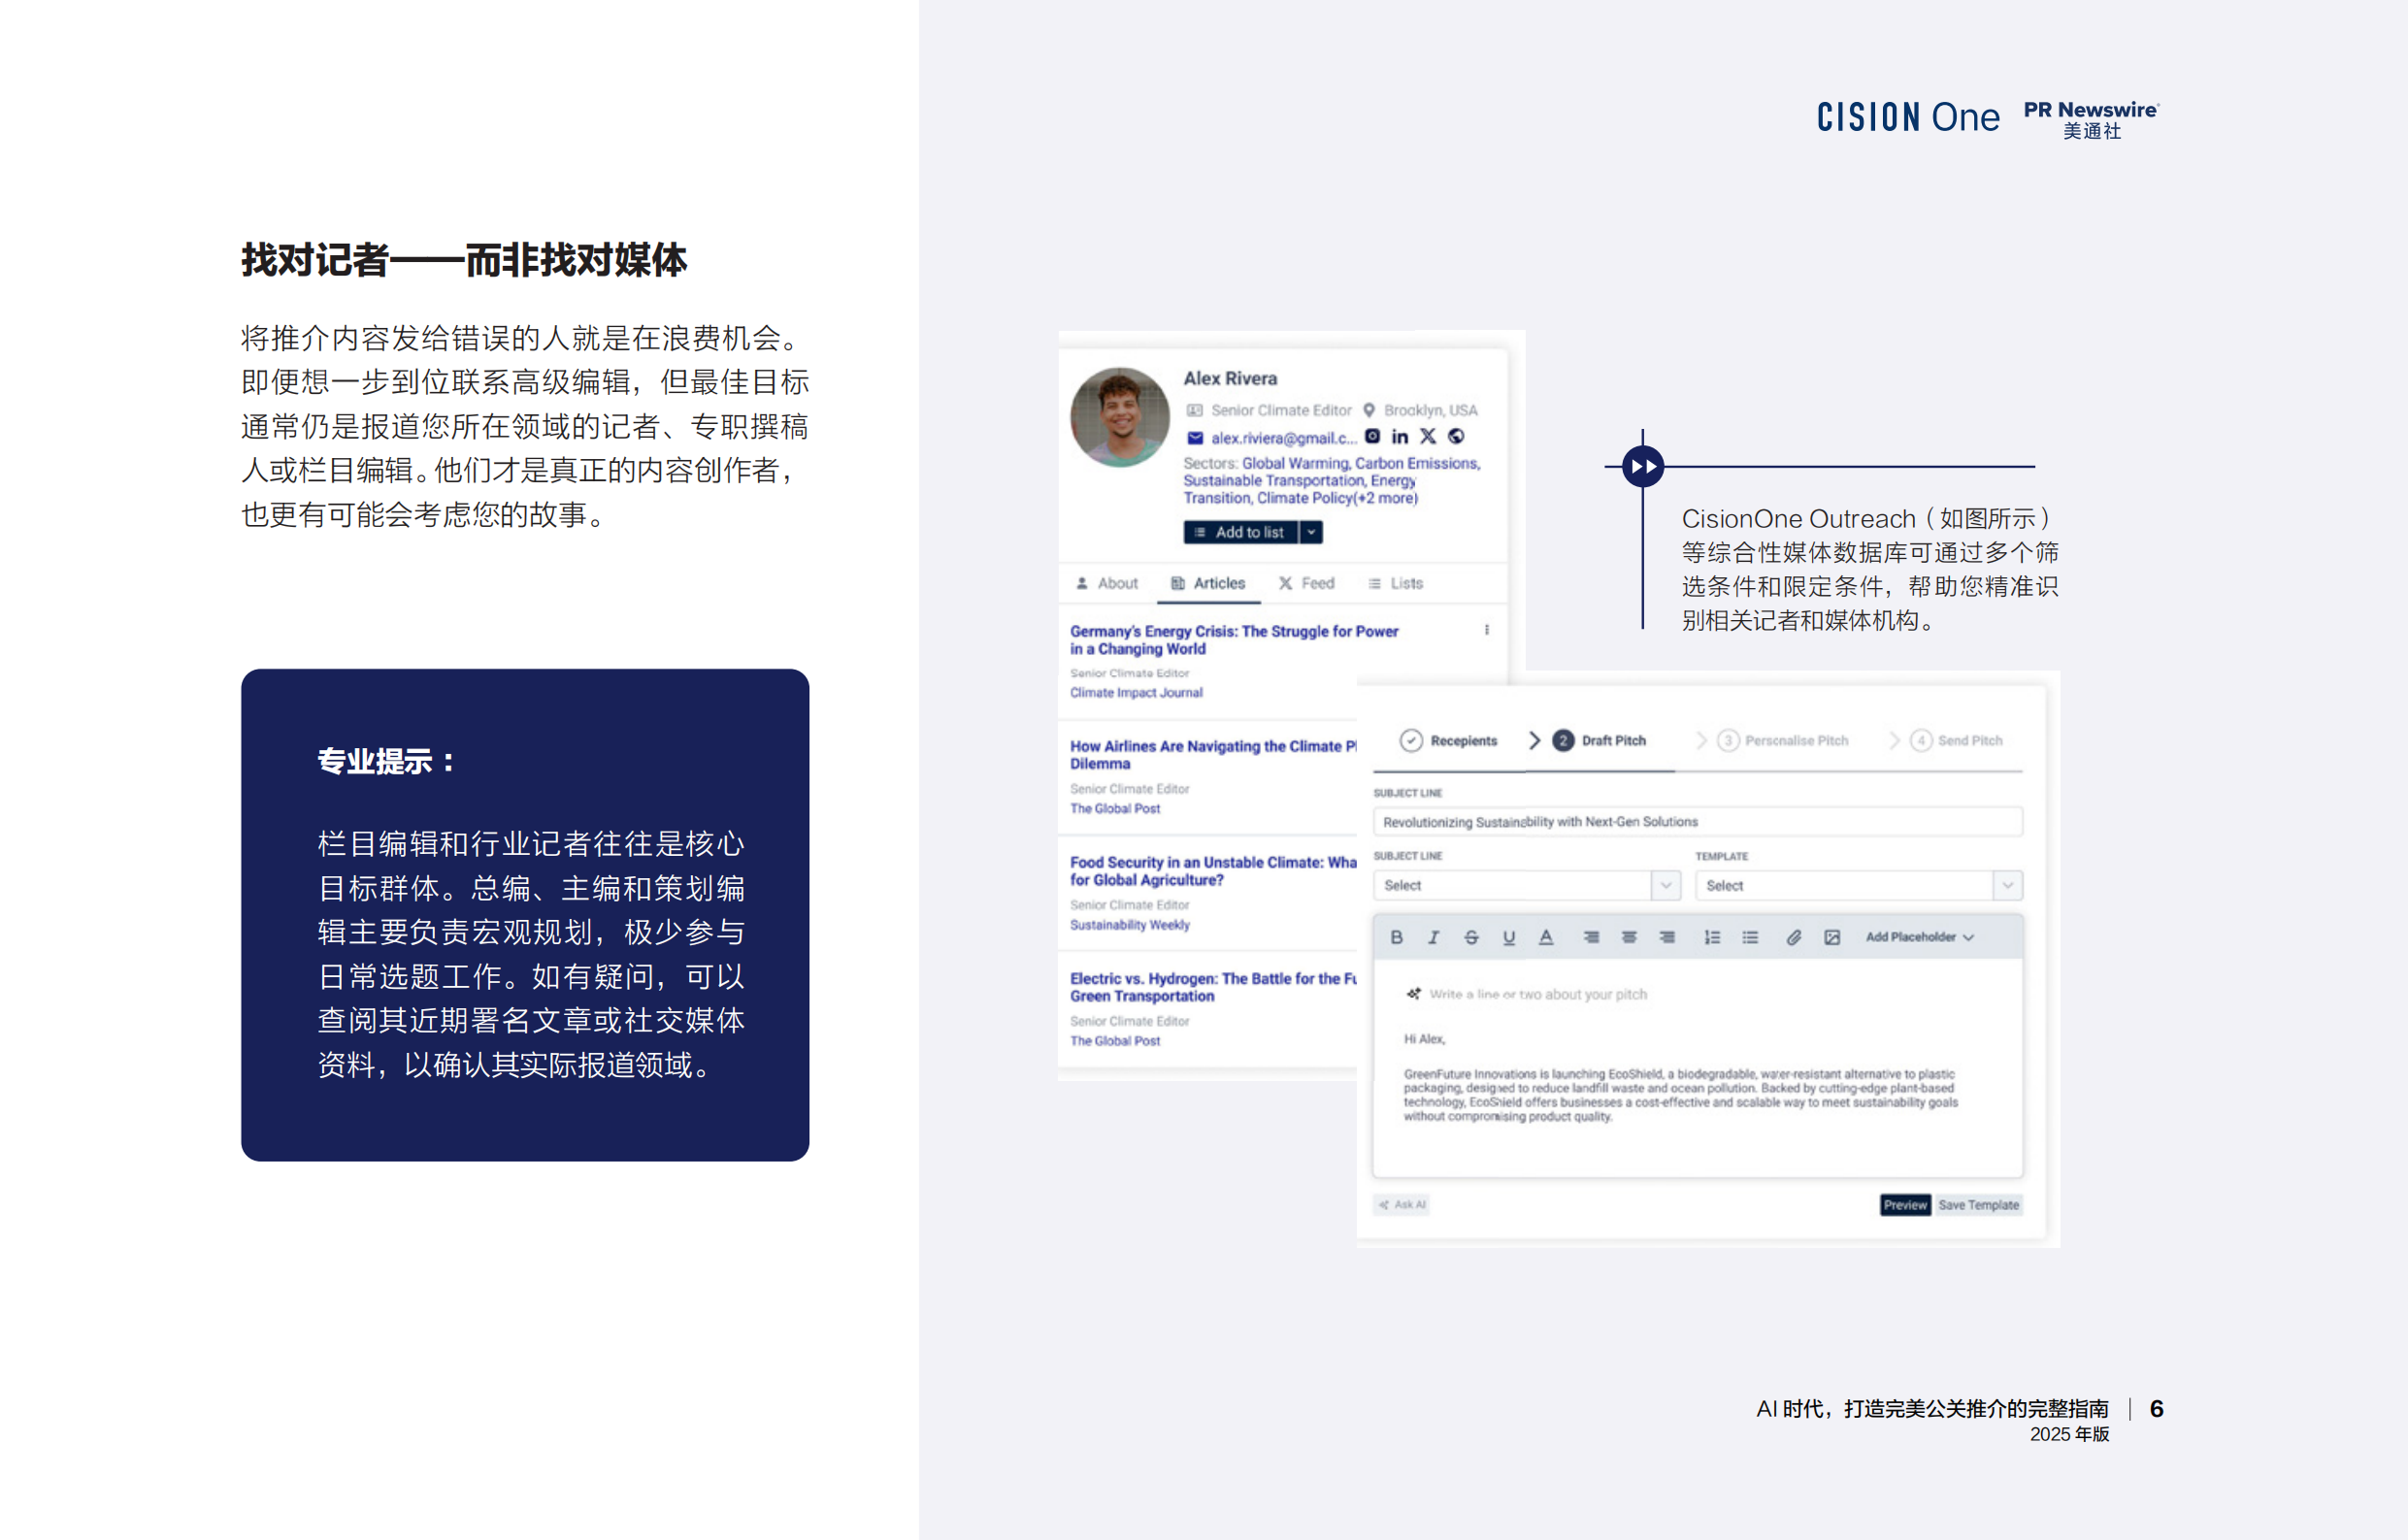Viewport: 2408px width, 1540px height.
Task: Select the completed Recipients step
Action: point(1450,740)
